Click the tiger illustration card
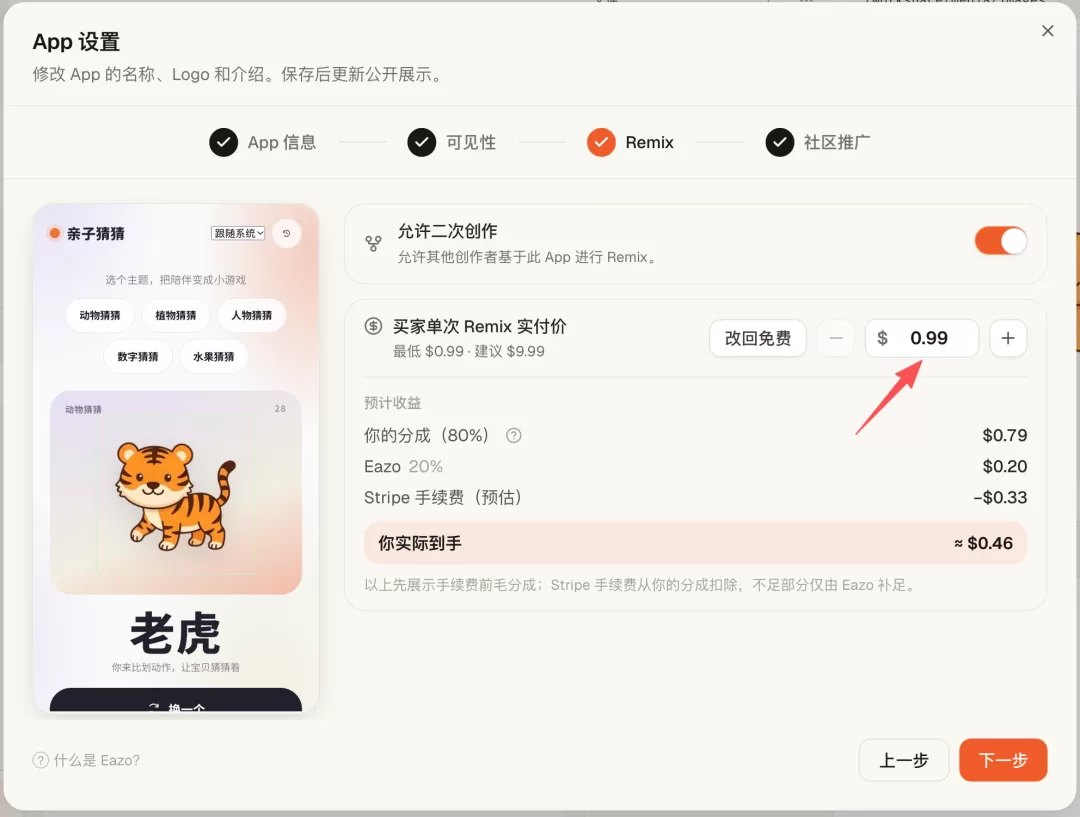The image size is (1080, 817). [176, 493]
